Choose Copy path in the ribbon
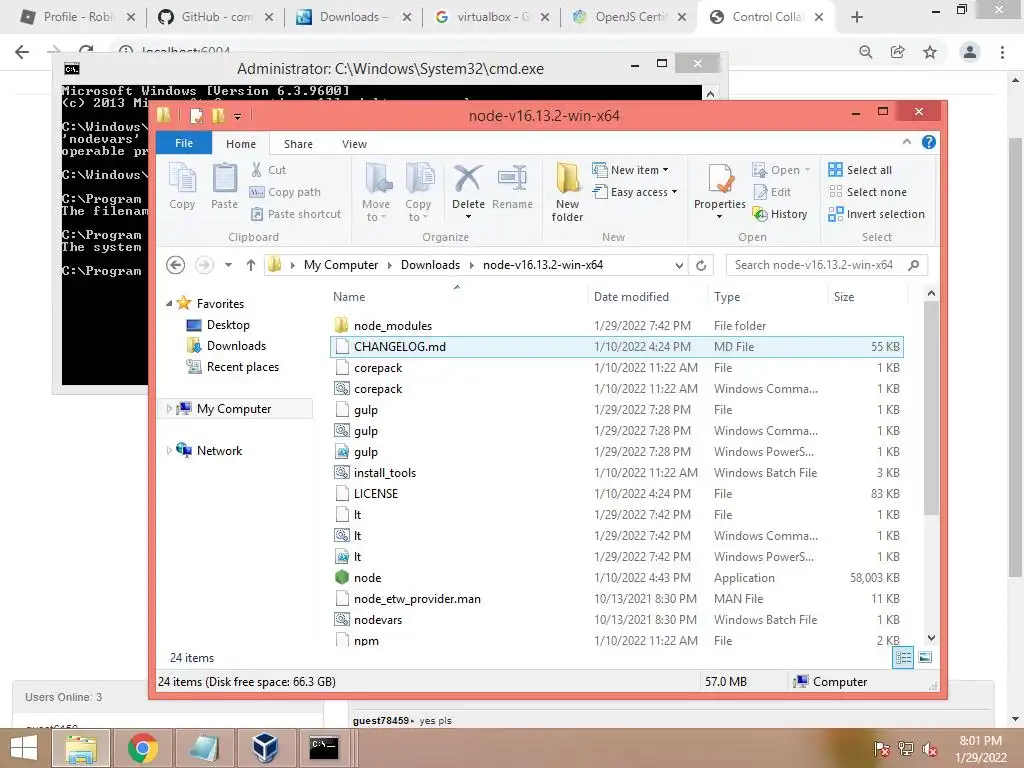 [x=285, y=192]
